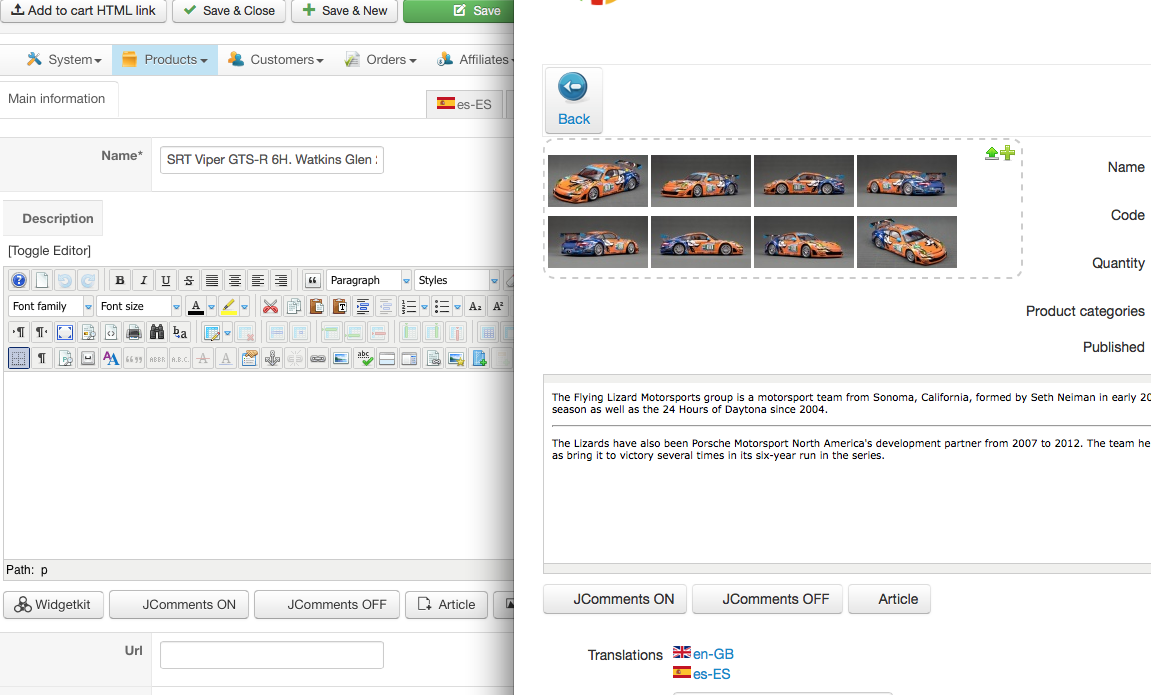Click the Back button

(x=573, y=100)
